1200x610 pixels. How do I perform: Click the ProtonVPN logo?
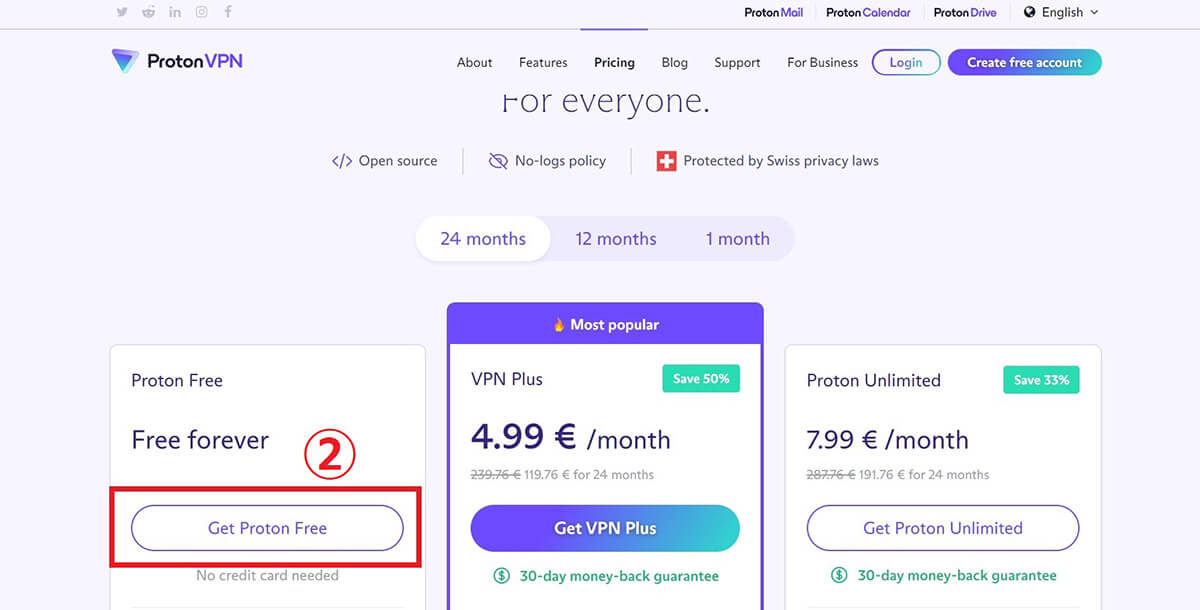point(177,62)
